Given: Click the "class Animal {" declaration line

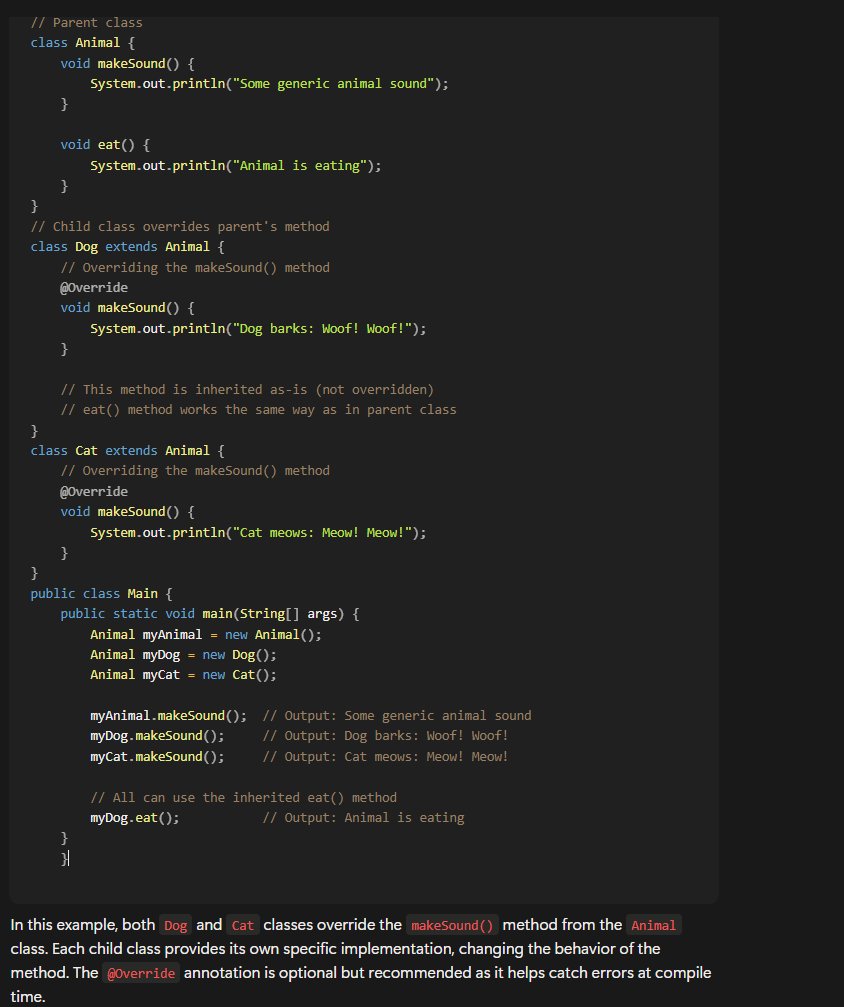Looking at the screenshot, I should (82, 43).
